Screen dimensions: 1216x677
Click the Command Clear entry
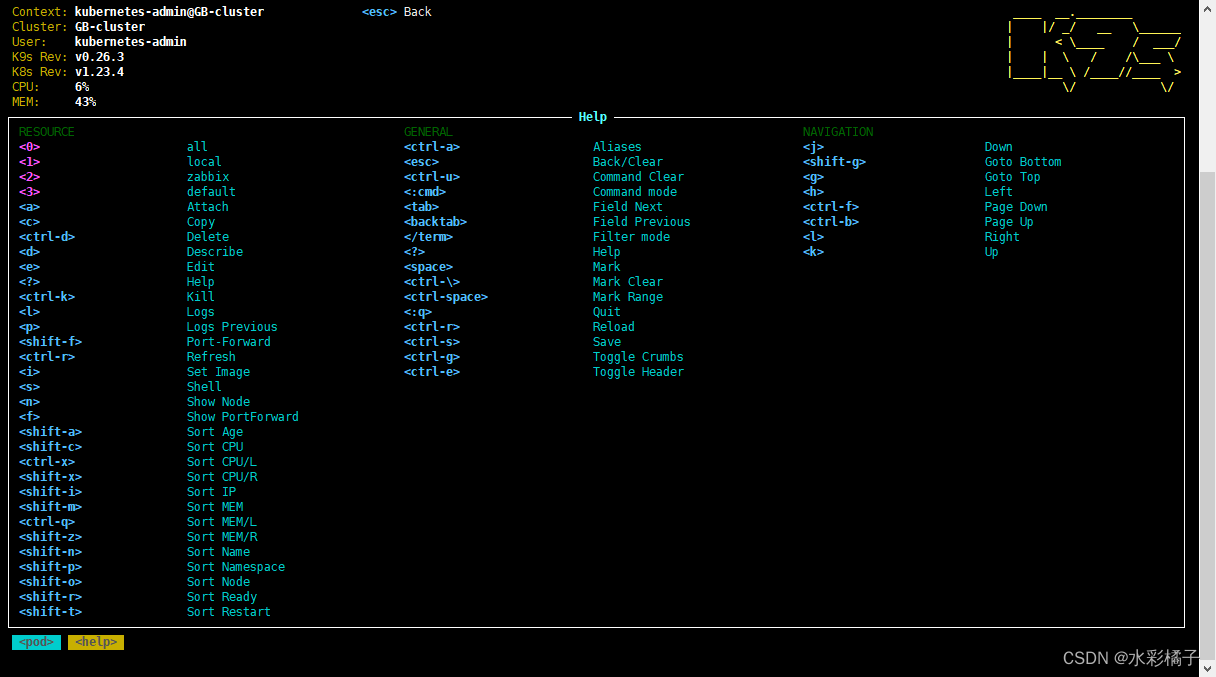638,177
